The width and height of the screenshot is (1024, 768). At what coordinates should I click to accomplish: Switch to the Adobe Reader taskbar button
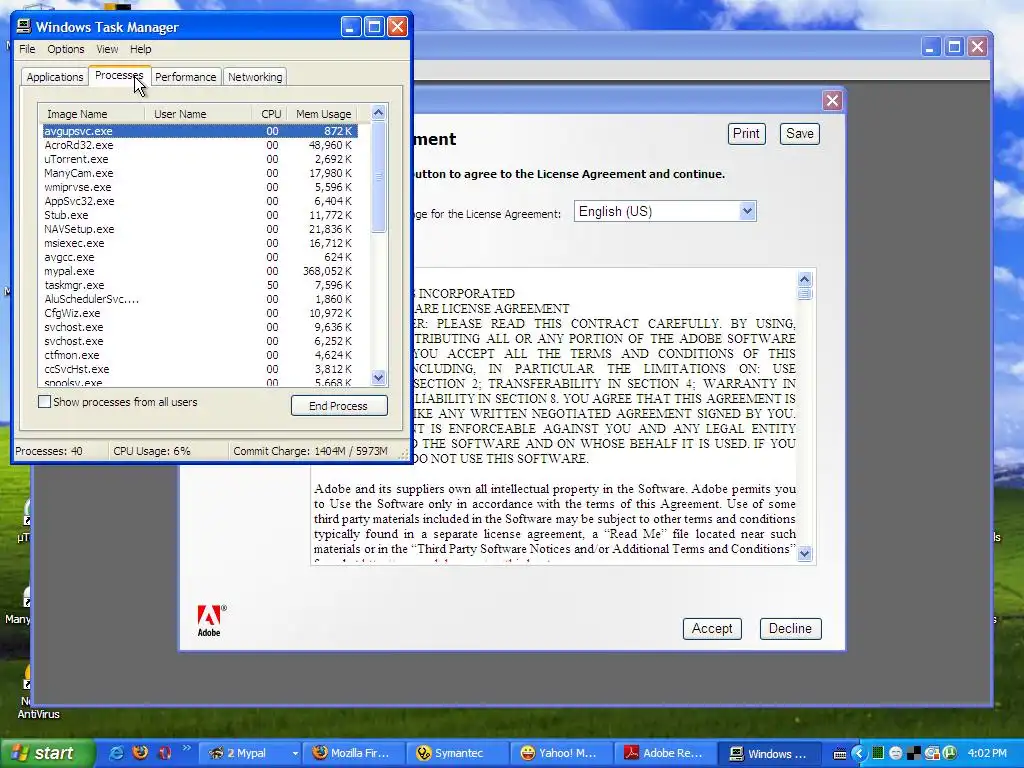664,753
